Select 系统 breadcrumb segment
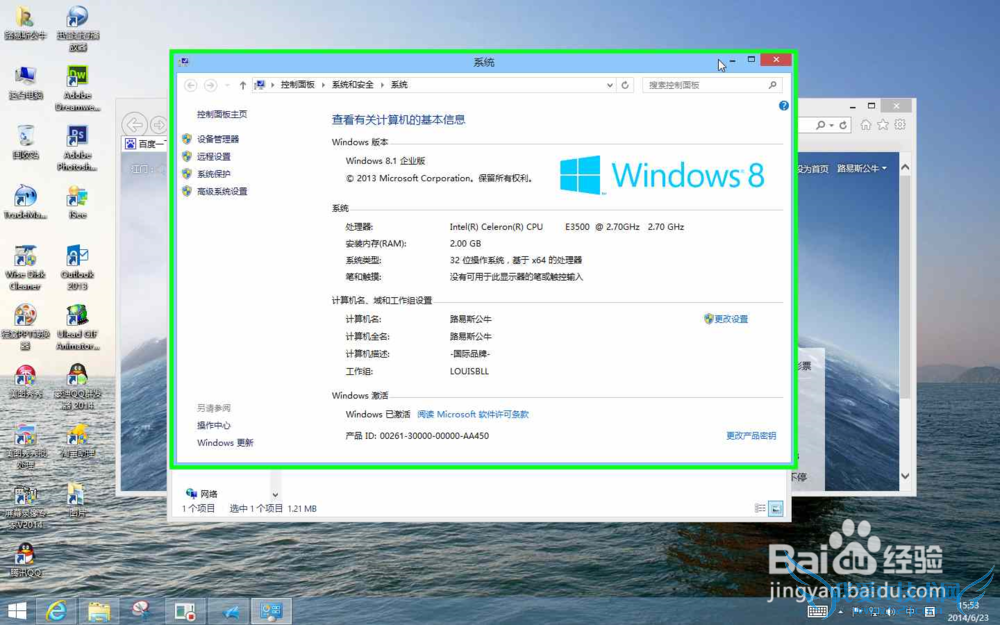 tap(399, 85)
